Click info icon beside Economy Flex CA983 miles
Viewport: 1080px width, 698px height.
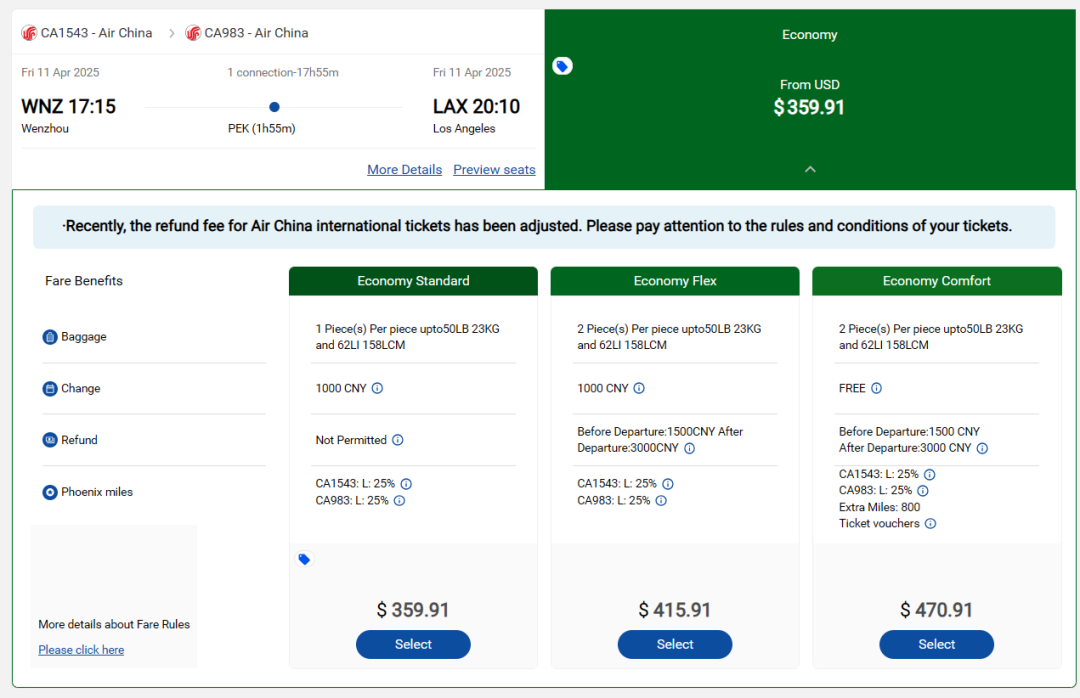coord(661,500)
